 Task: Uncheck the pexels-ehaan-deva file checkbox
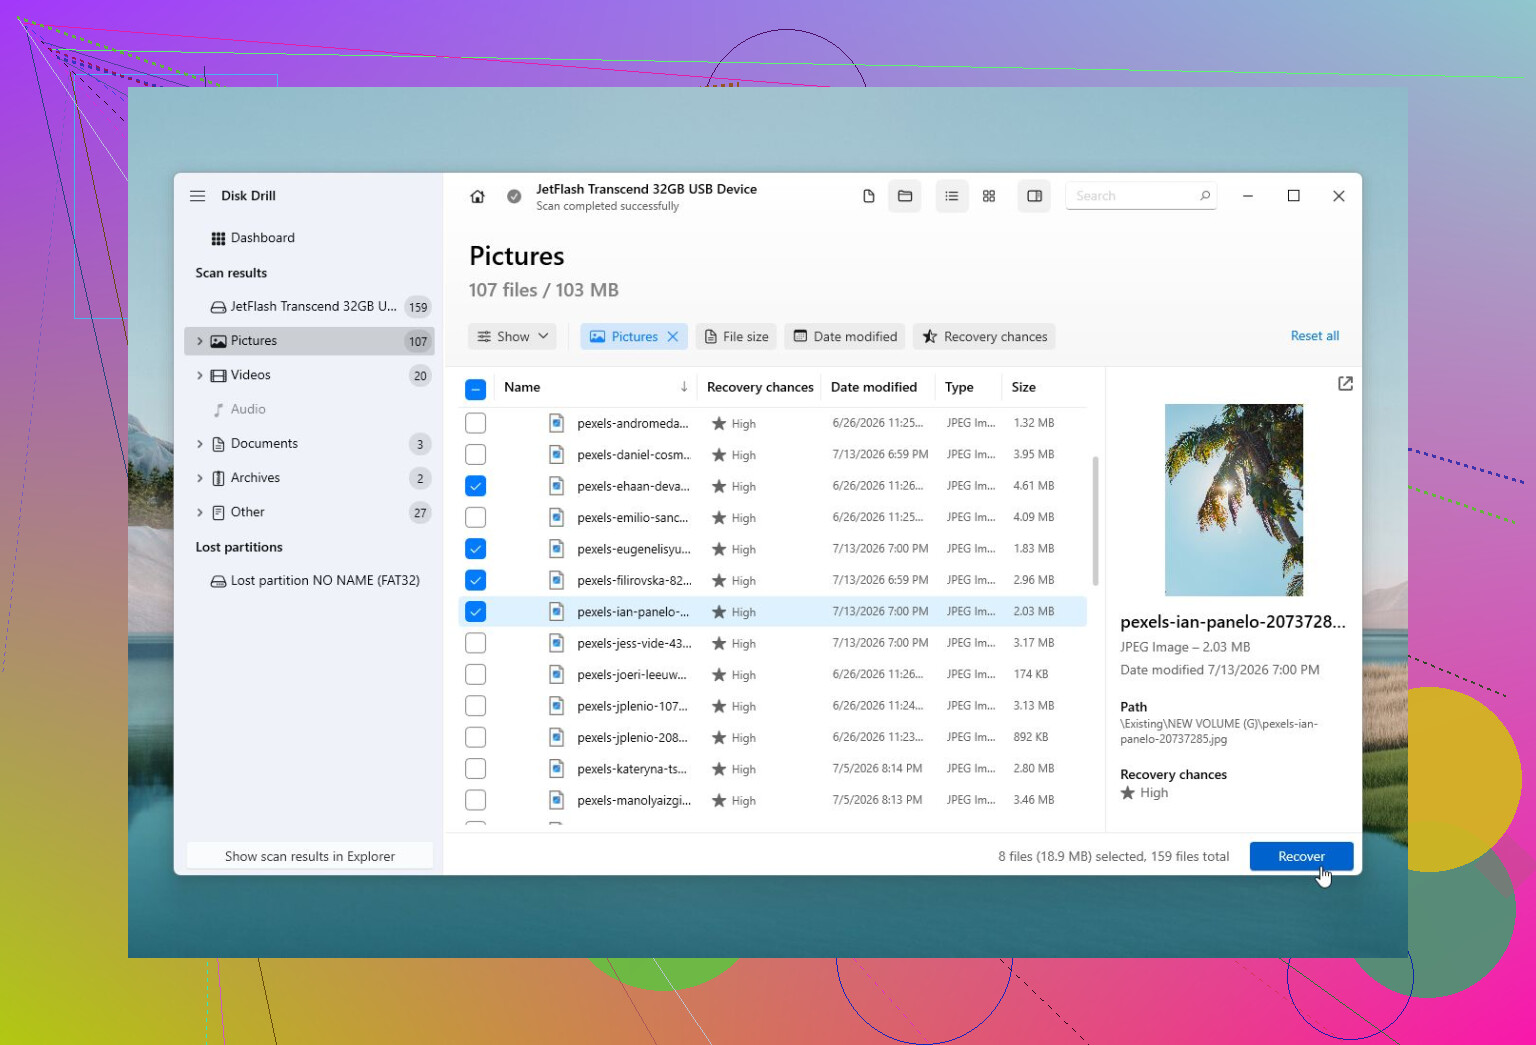coord(476,486)
